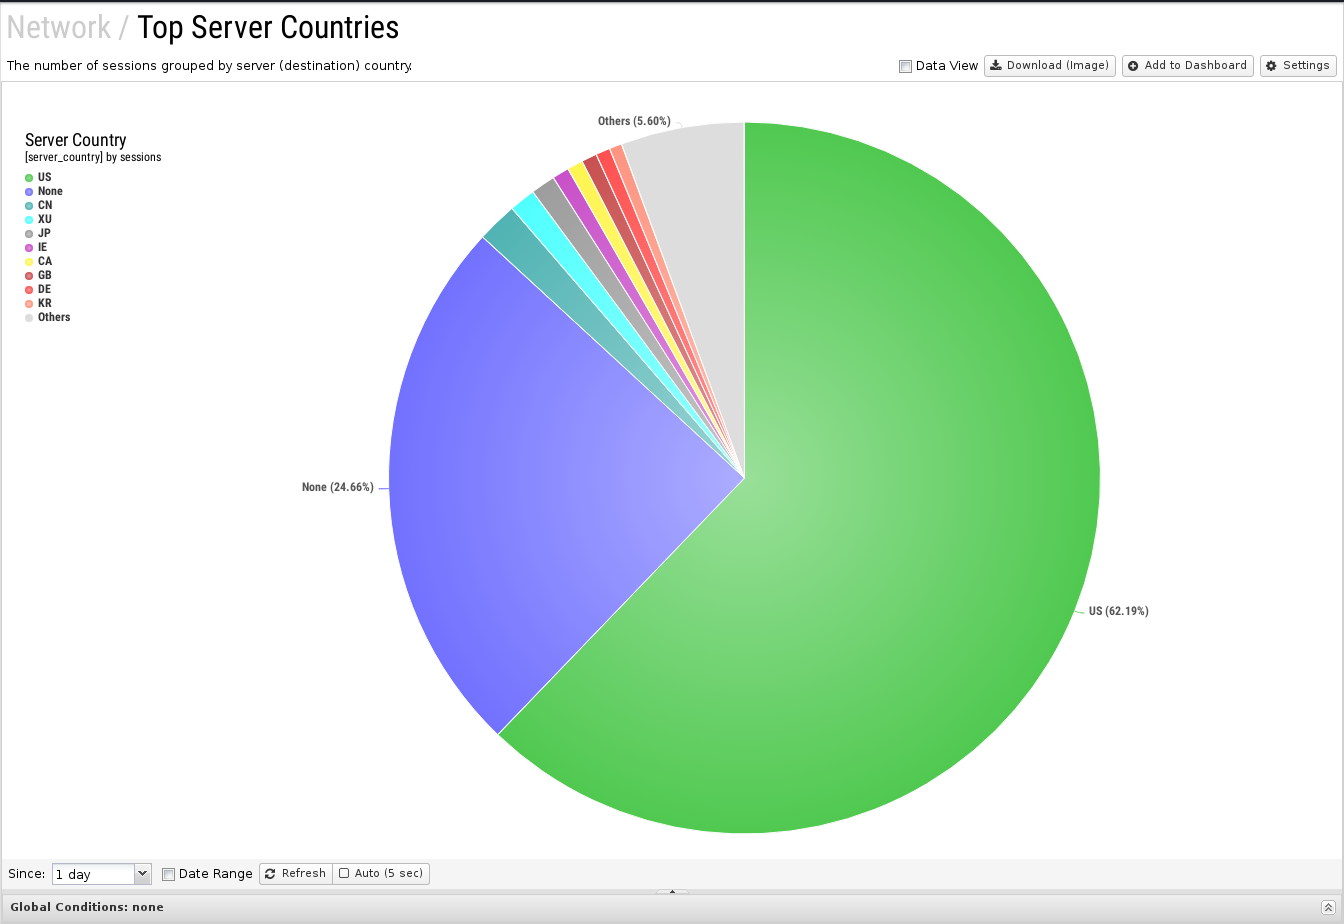Click the US legend color dot
The width and height of the screenshot is (1344, 924).
tap(29, 178)
